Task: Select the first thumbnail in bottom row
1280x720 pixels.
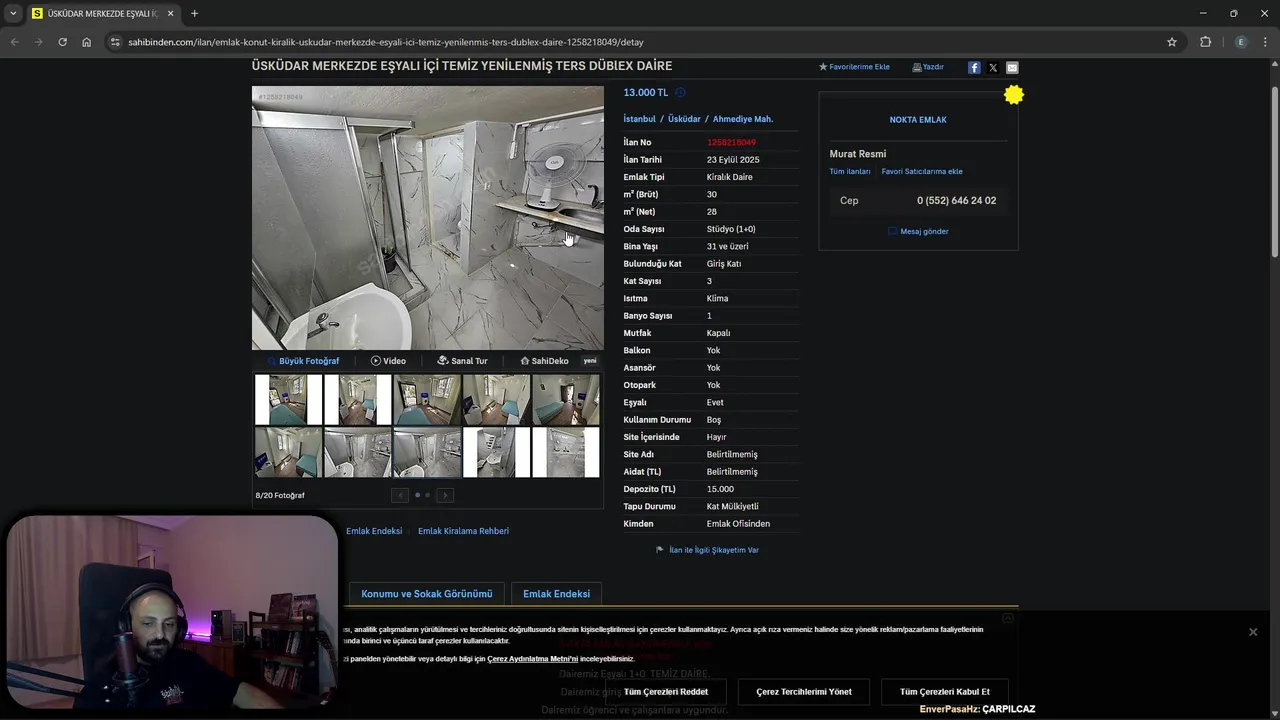Action: 288,452
